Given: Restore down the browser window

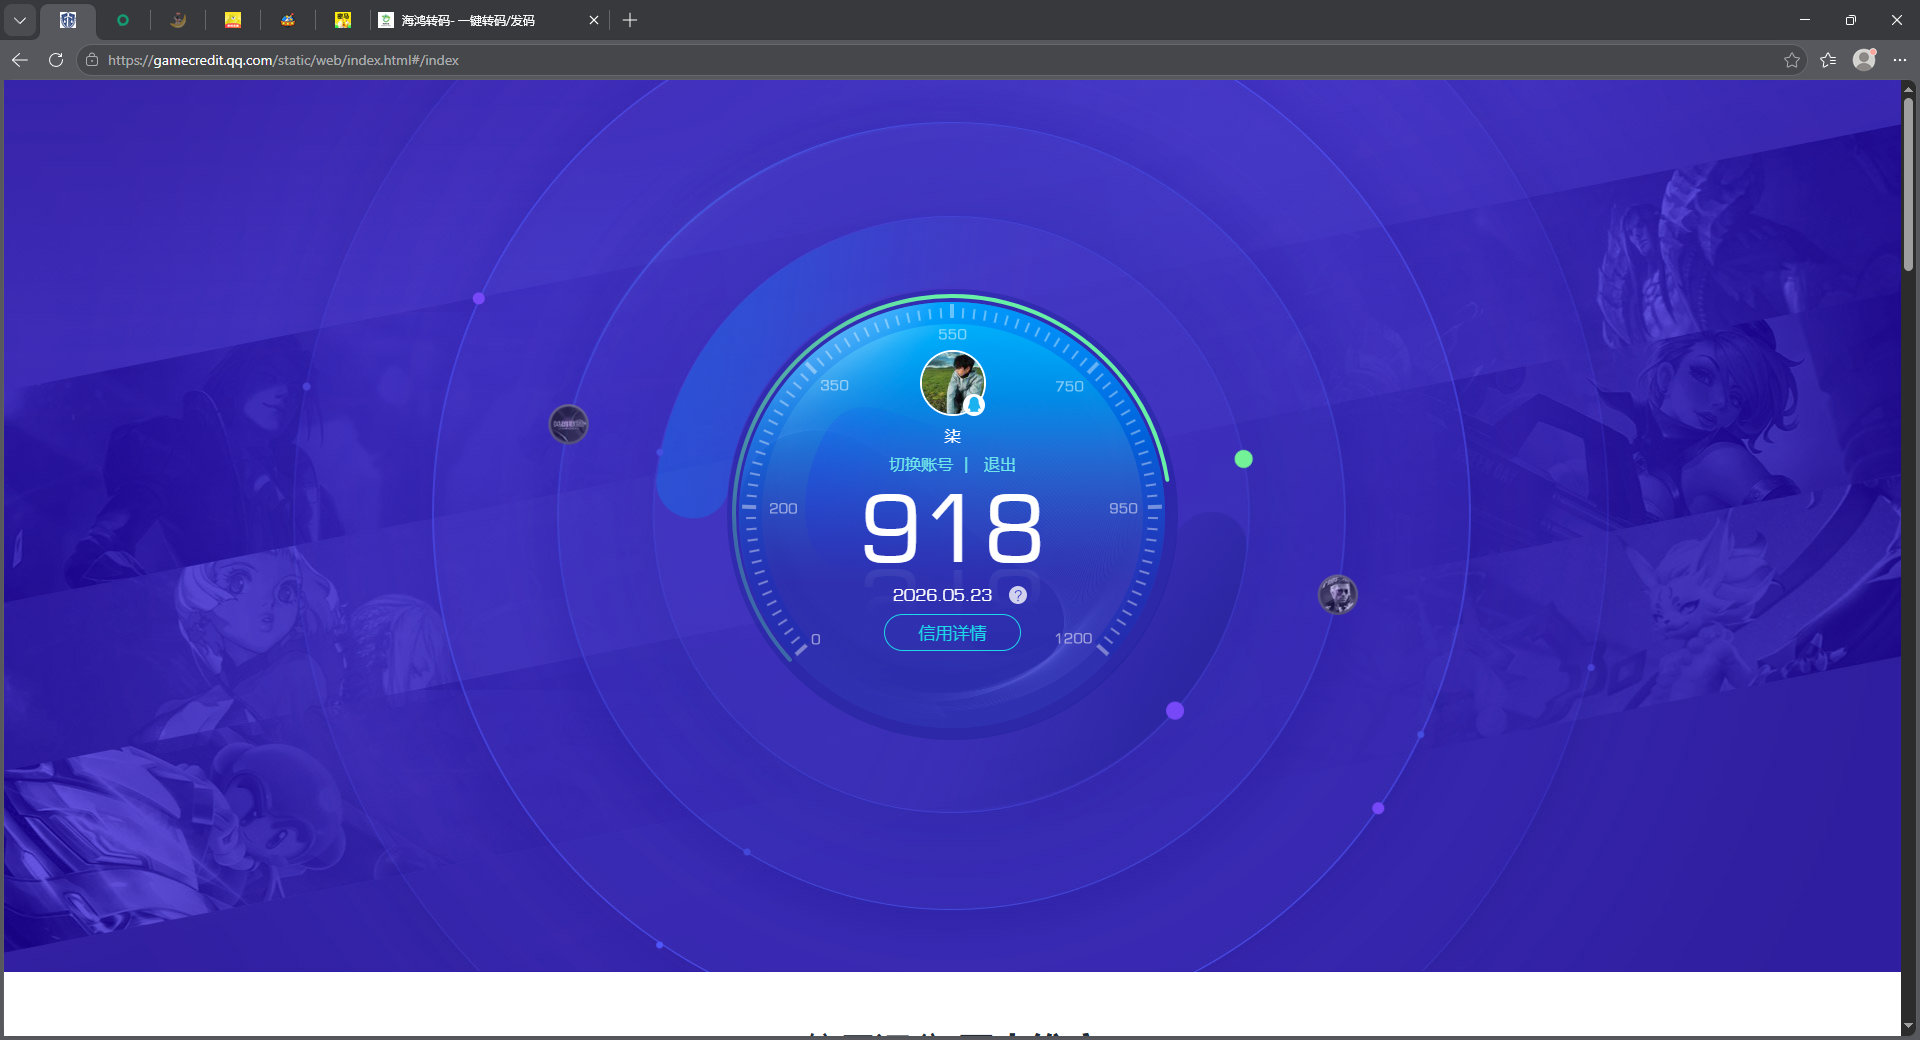Looking at the screenshot, I should [1851, 20].
